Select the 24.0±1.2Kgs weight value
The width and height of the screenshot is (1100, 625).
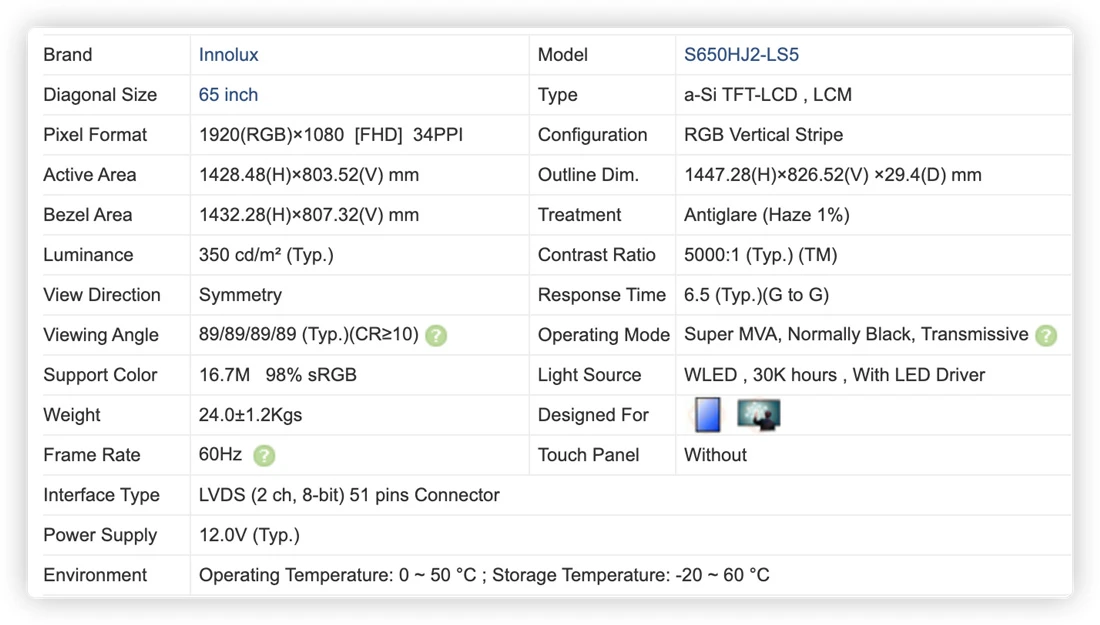coord(250,415)
